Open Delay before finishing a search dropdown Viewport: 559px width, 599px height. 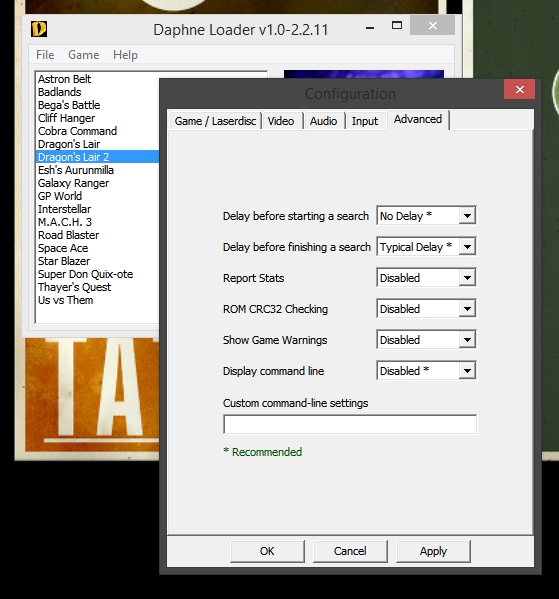[x=426, y=247]
